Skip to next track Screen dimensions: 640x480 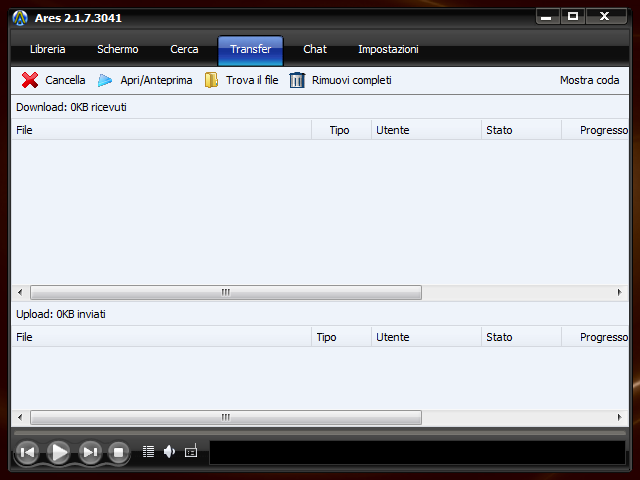point(90,453)
